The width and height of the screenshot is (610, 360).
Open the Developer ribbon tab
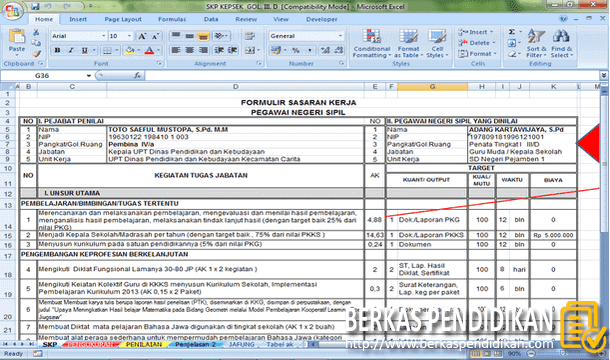click(322, 19)
